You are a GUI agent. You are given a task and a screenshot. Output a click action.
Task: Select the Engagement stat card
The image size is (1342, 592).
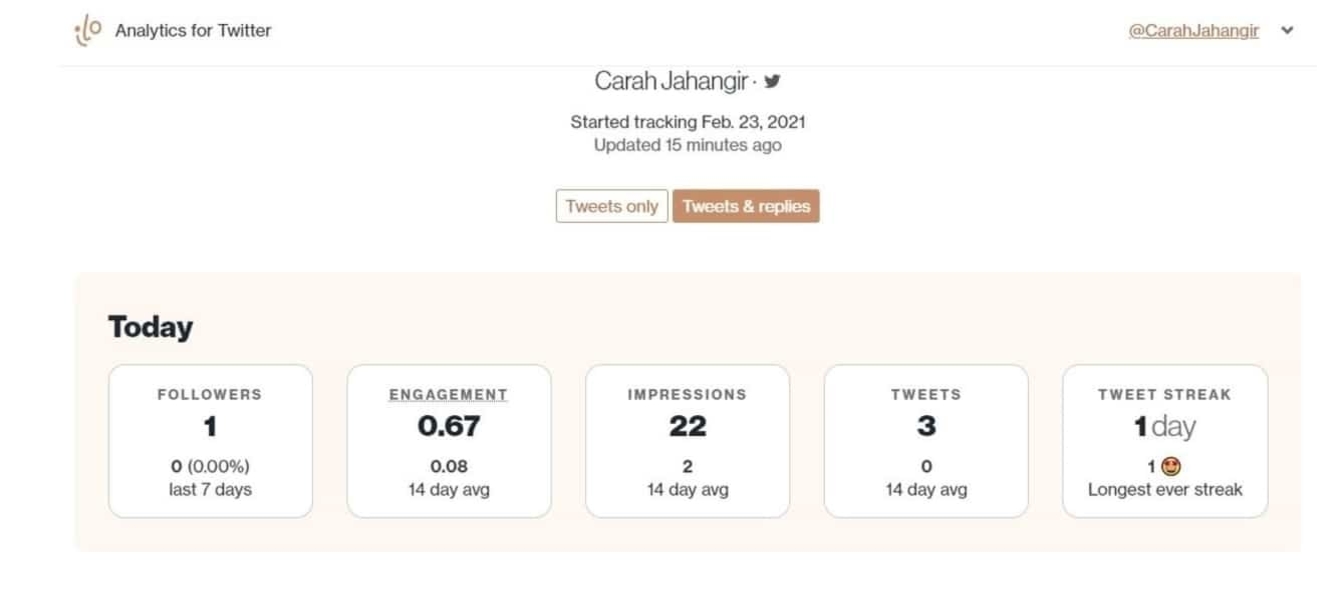coord(448,441)
